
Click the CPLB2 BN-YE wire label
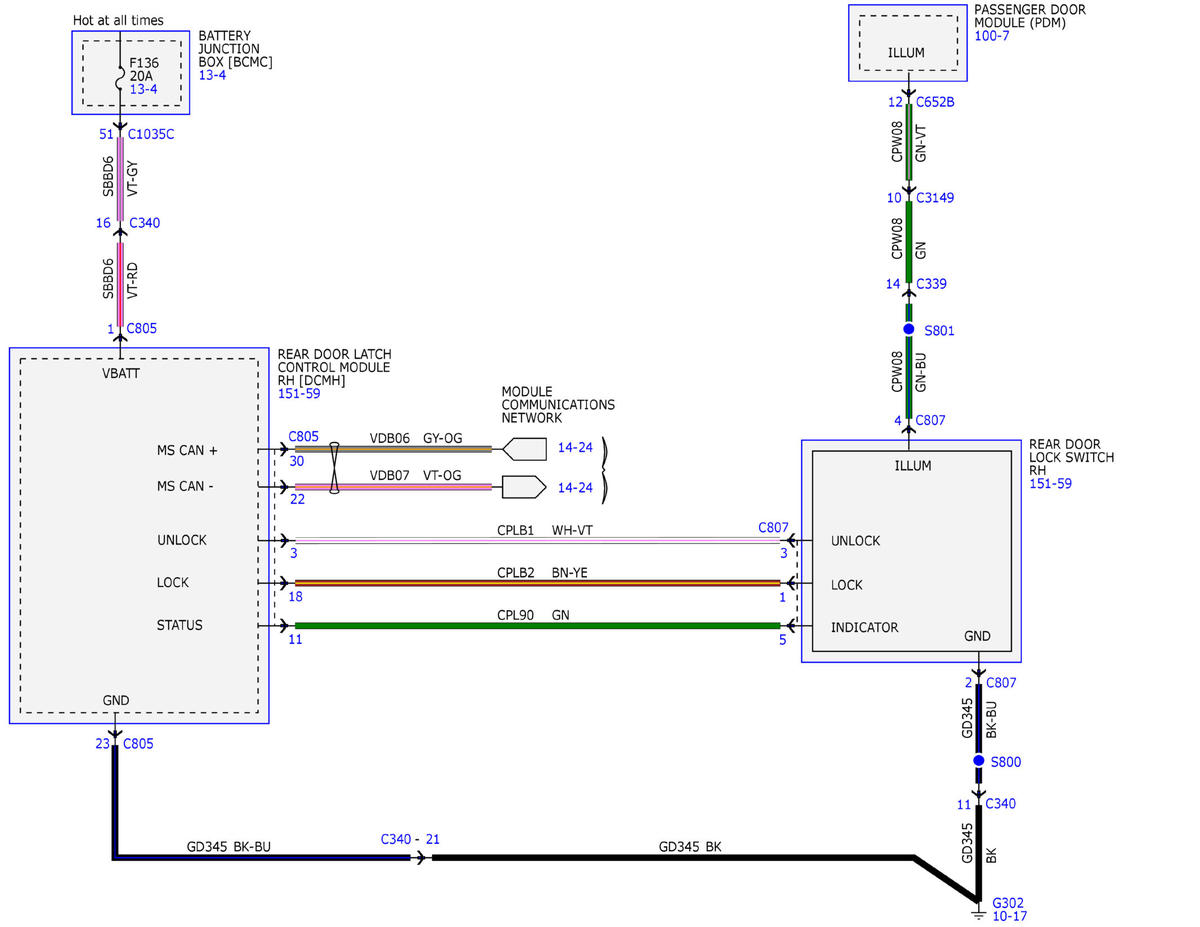click(x=543, y=573)
